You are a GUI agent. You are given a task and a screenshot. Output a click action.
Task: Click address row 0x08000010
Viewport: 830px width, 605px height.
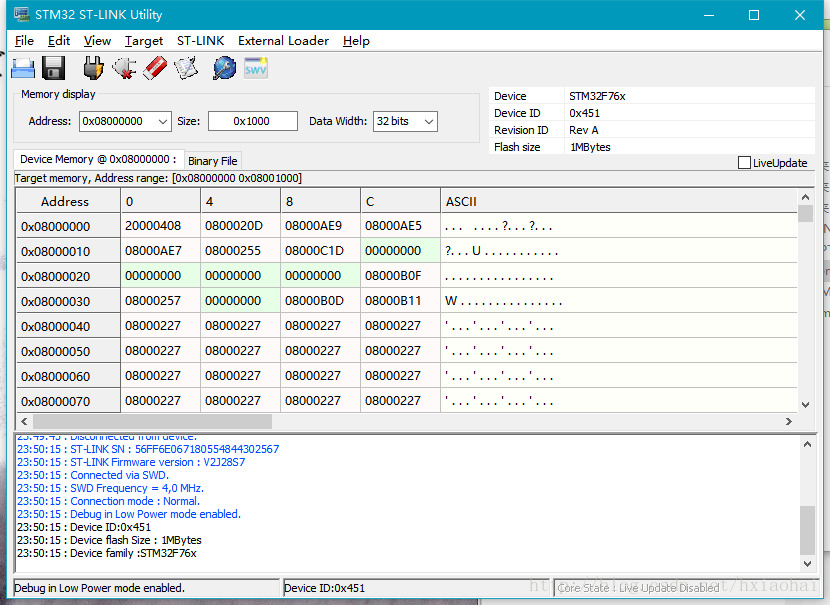point(68,251)
